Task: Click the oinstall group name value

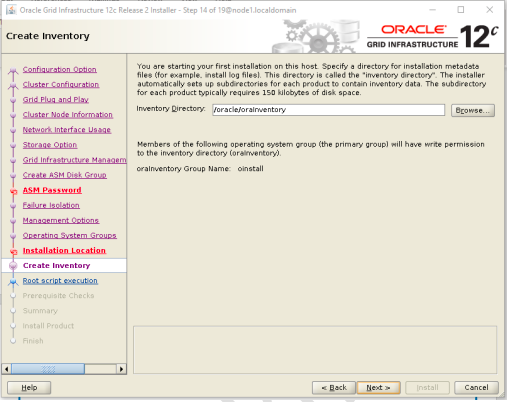Action: coord(250,169)
